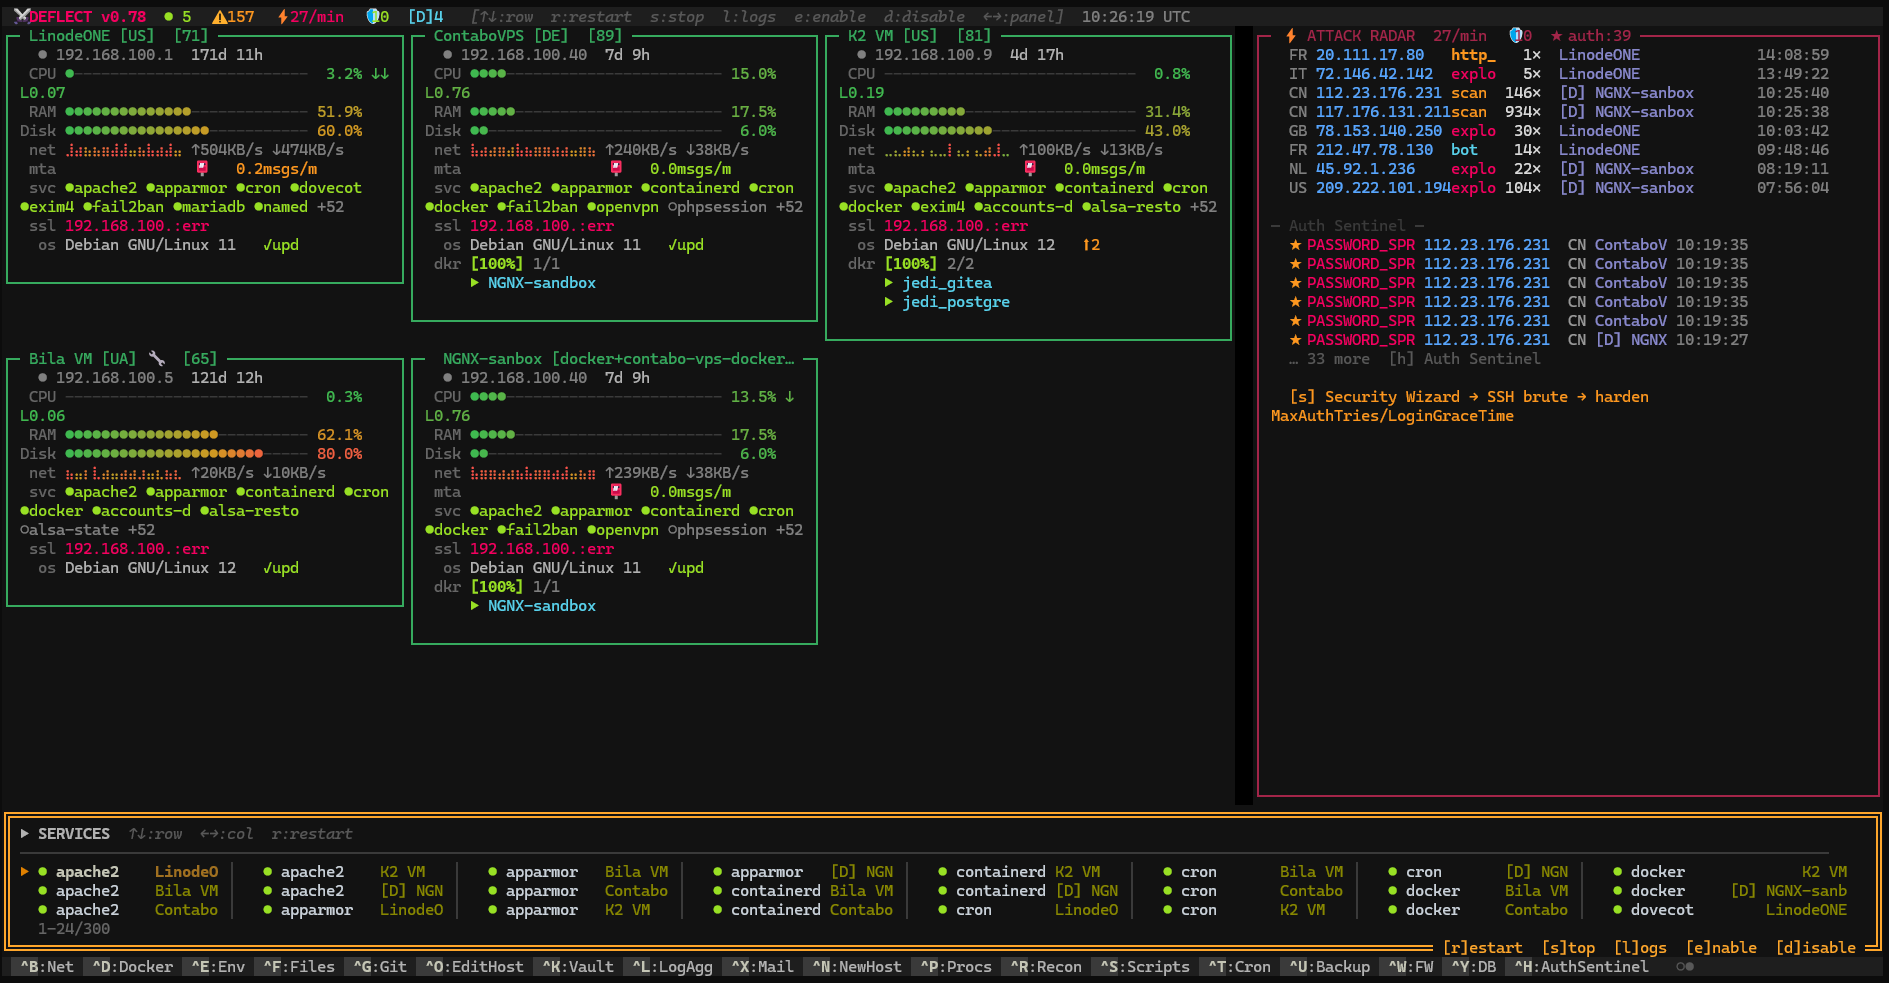Expand +52 more services on LinodeONE

pos(330,207)
